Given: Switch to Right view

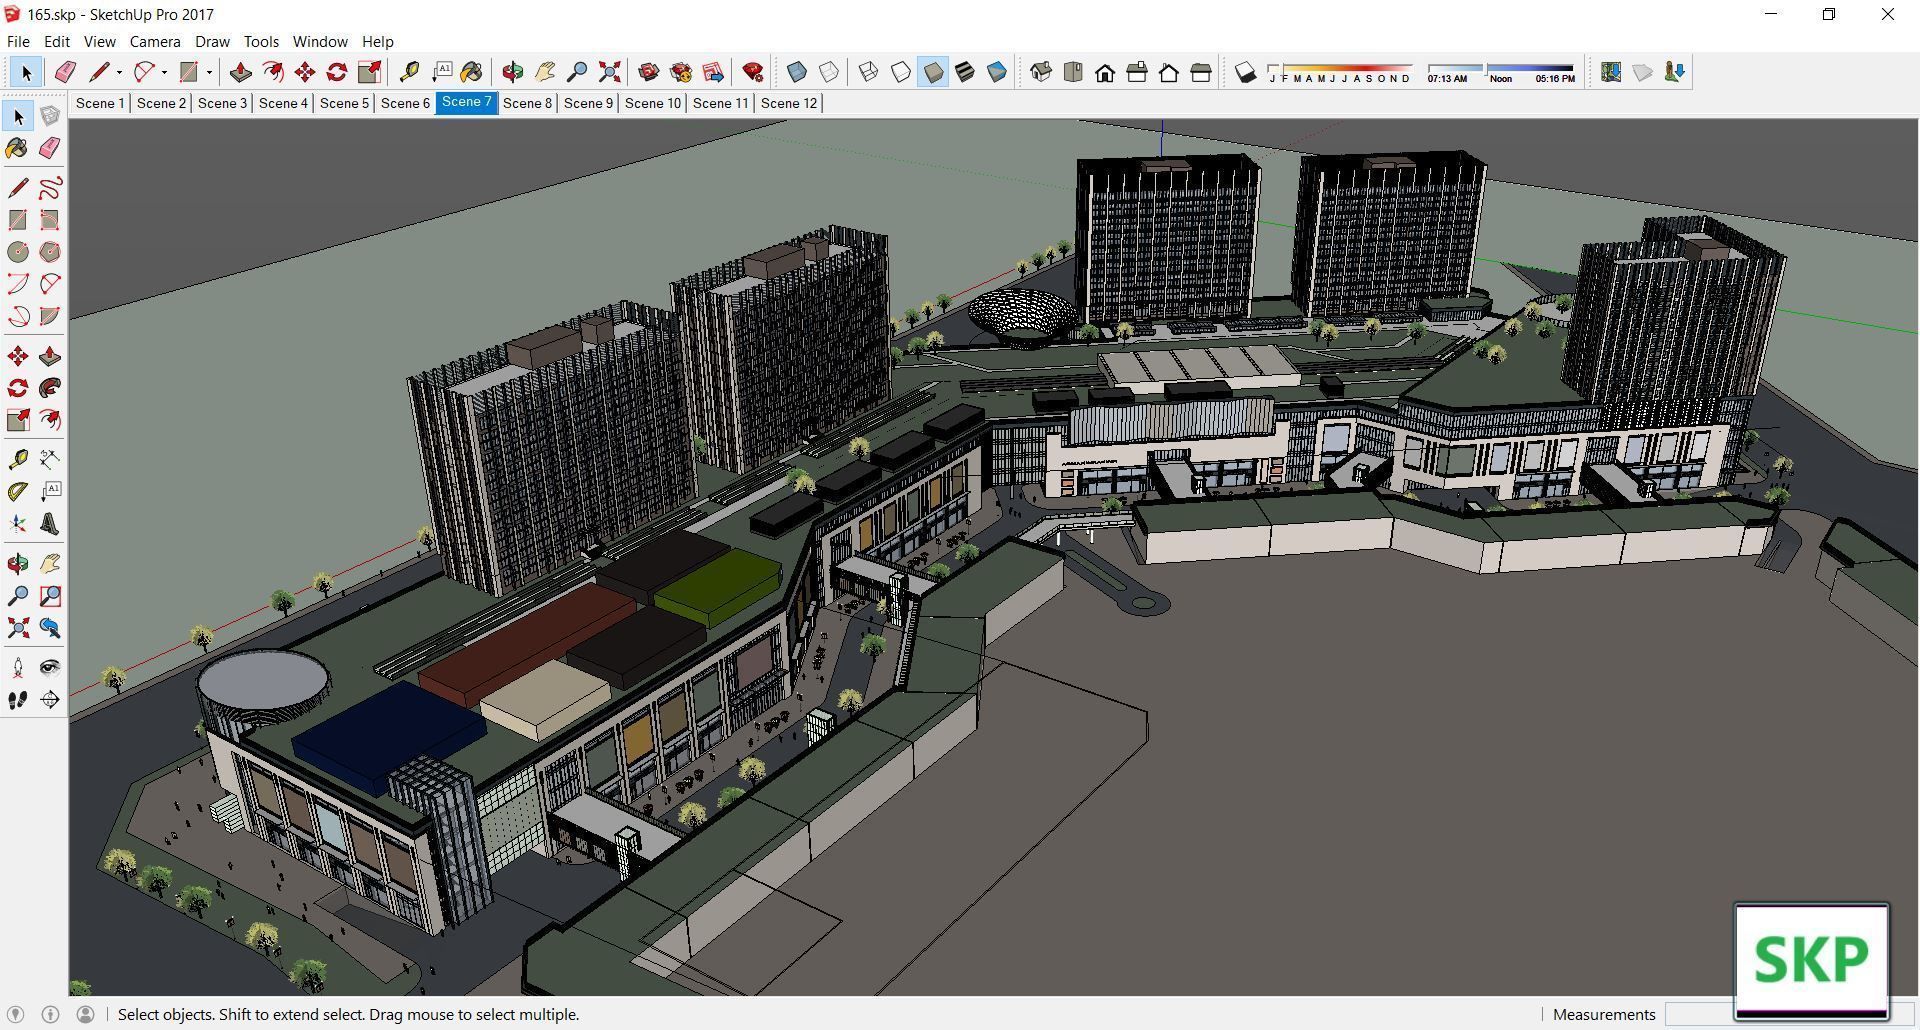Looking at the screenshot, I should click(x=1137, y=72).
